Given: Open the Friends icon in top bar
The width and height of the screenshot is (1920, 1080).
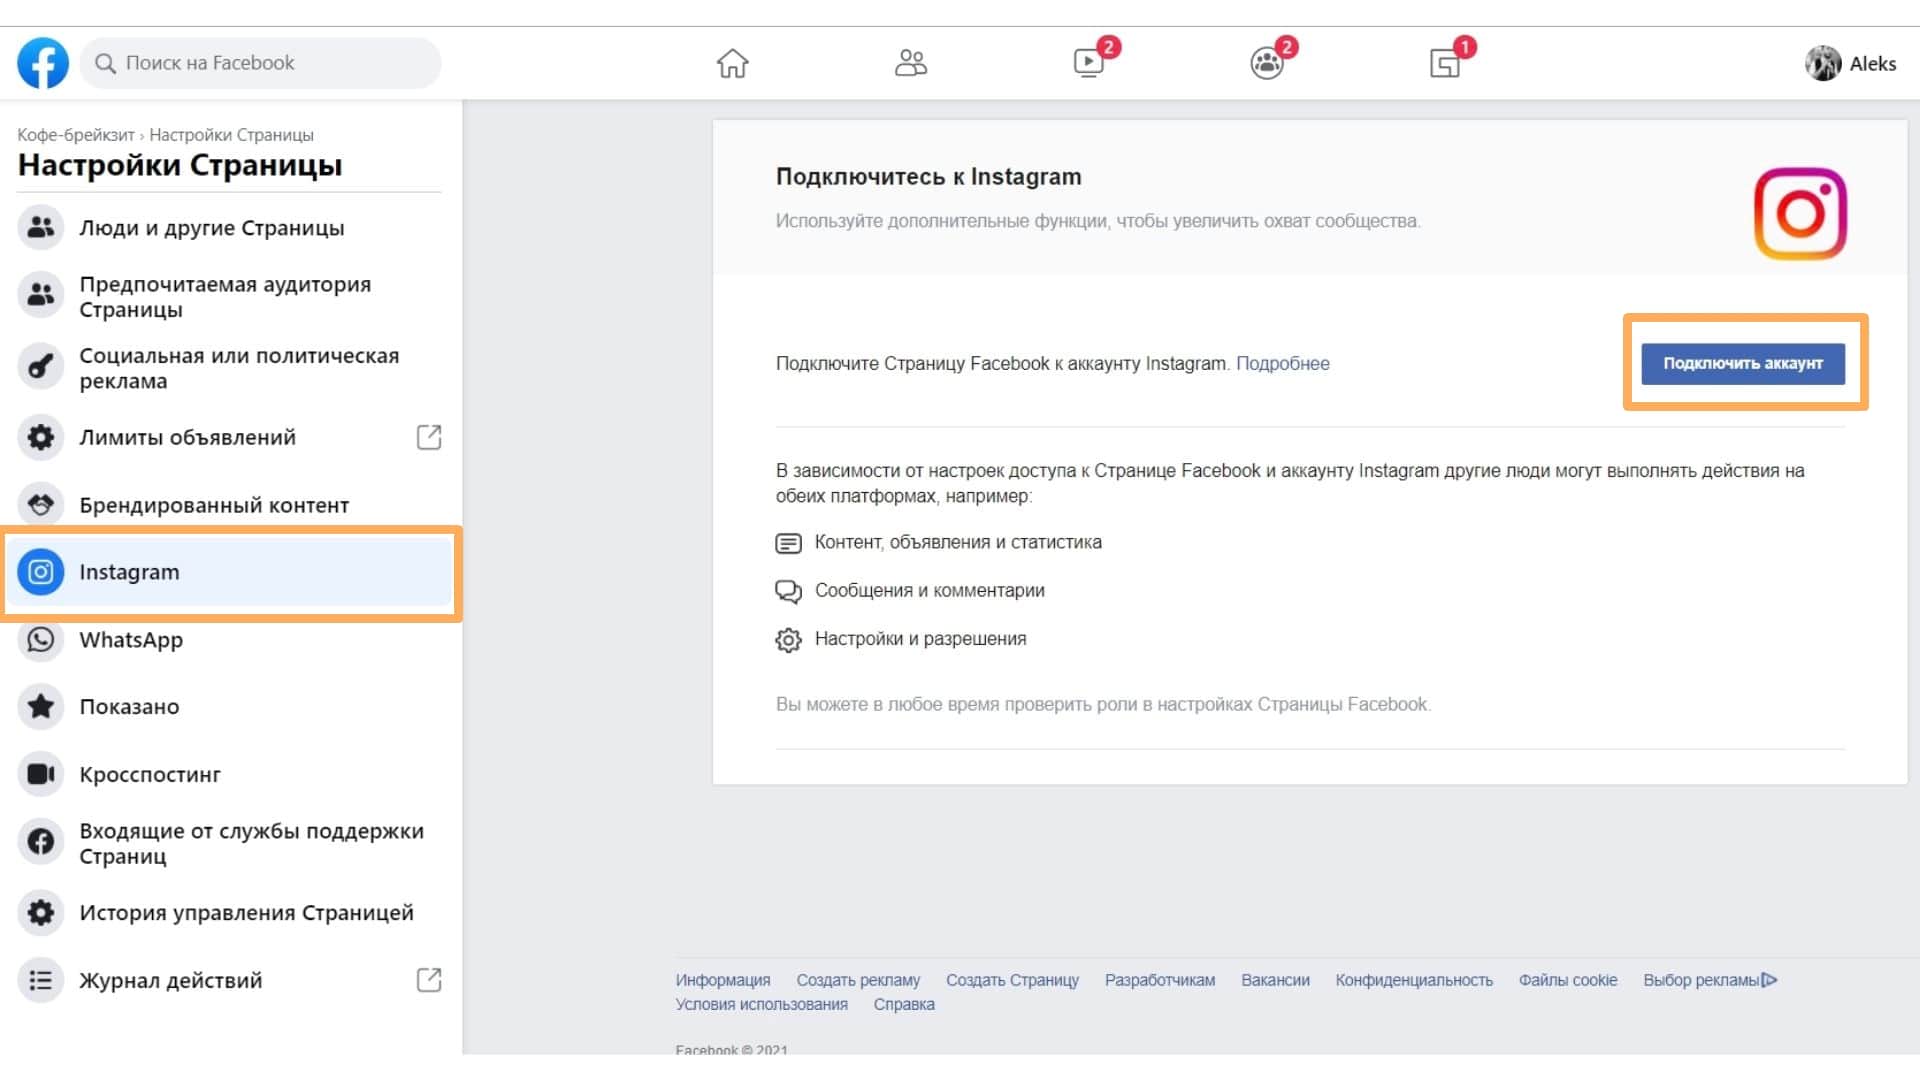Looking at the screenshot, I should (911, 63).
